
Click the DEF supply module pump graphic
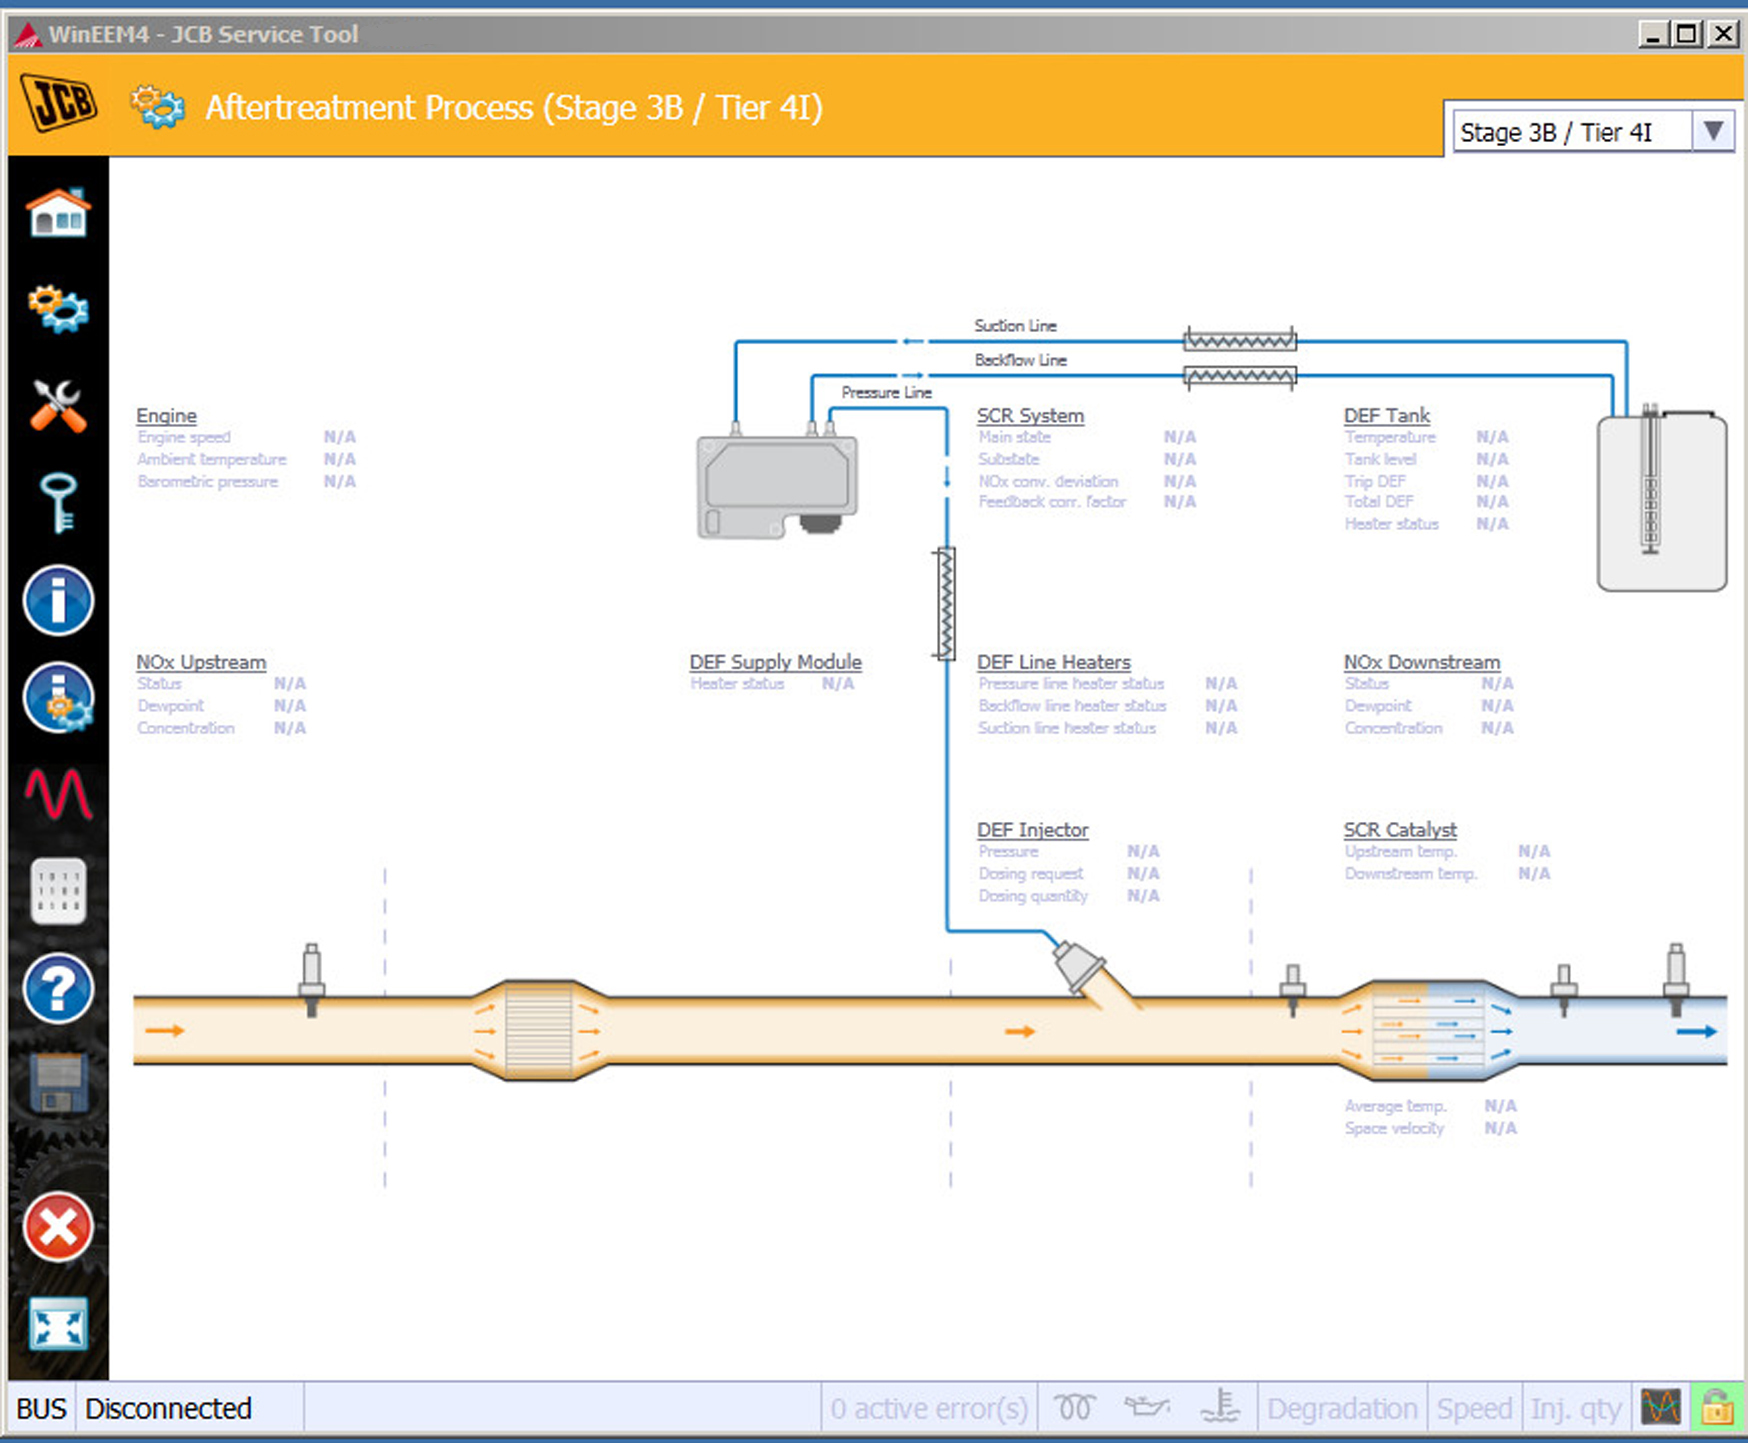(x=777, y=485)
